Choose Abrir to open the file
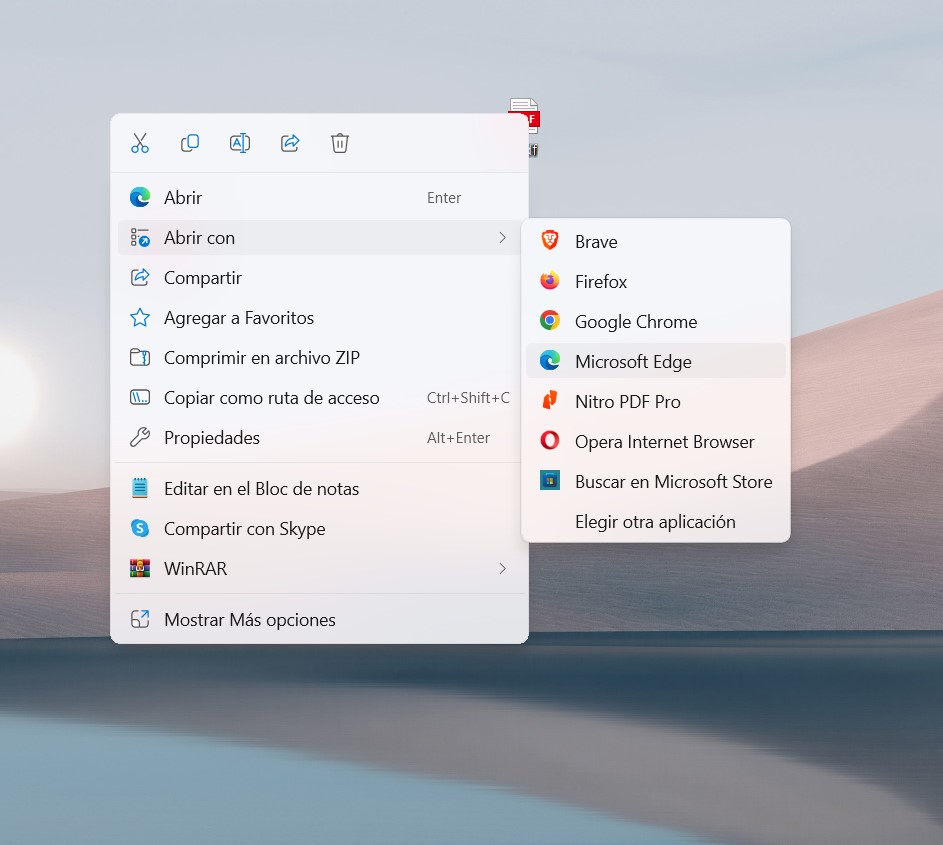Viewport: 943px width, 845px height. click(x=319, y=197)
